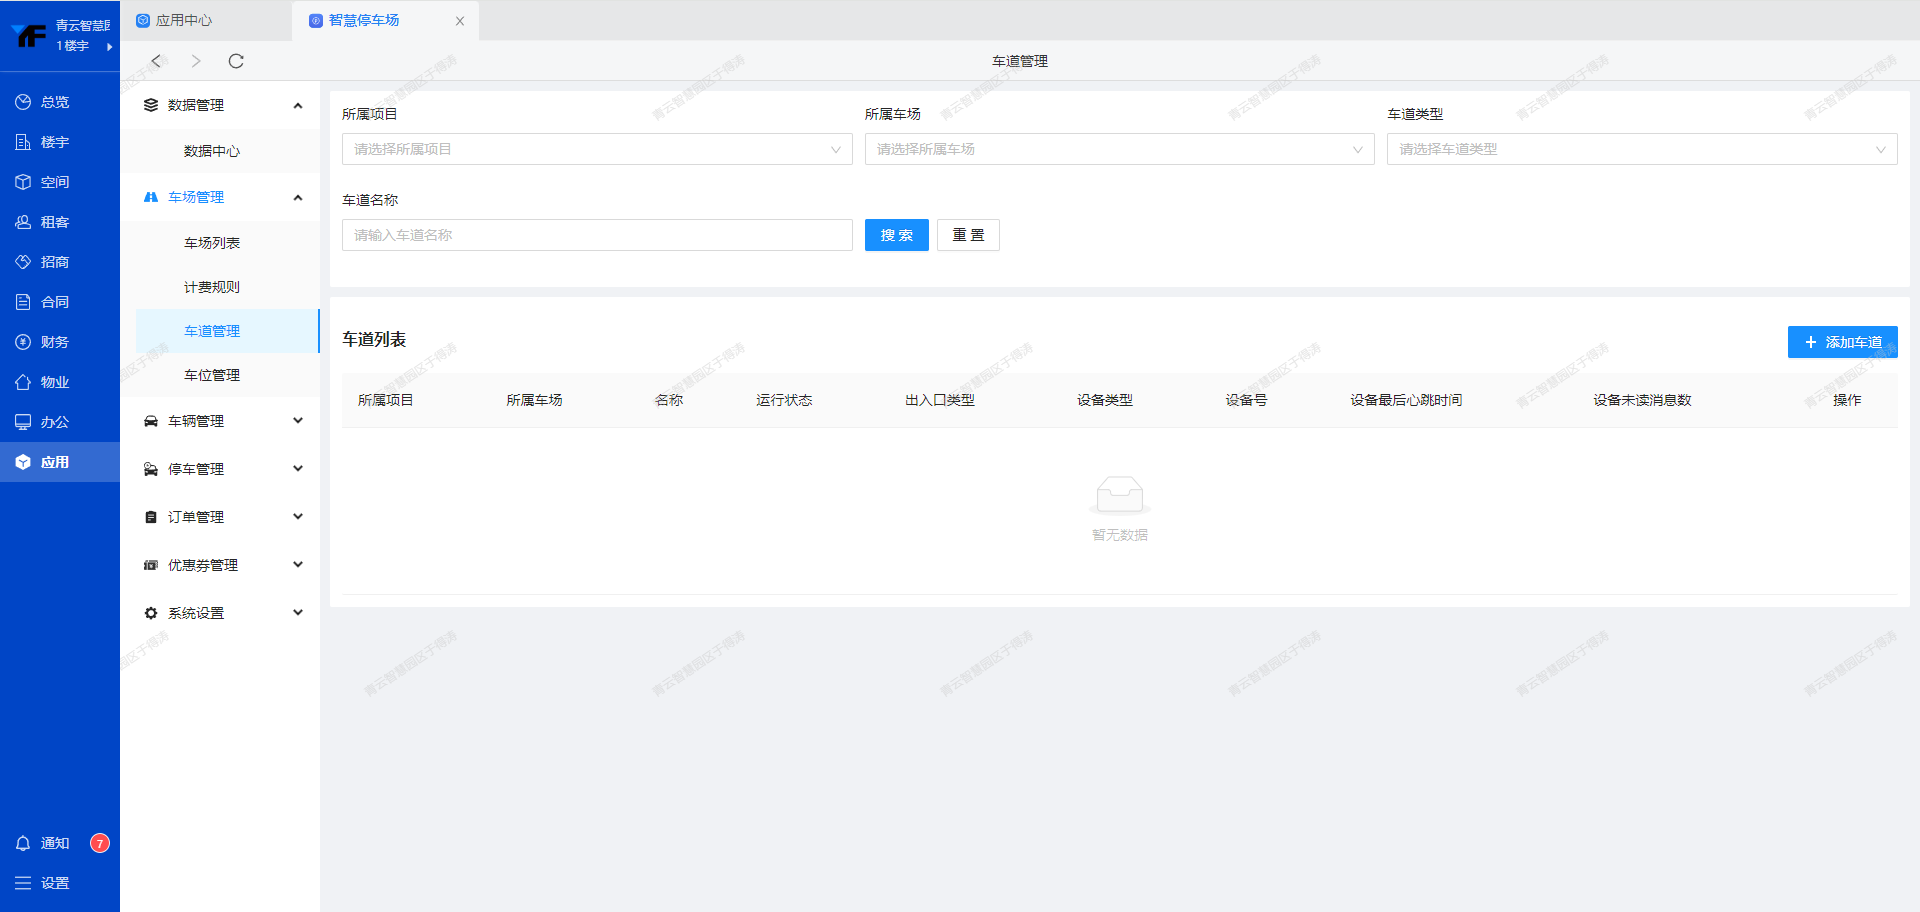
Task: Select the 物业 property icon
Action: coord(23,382)
